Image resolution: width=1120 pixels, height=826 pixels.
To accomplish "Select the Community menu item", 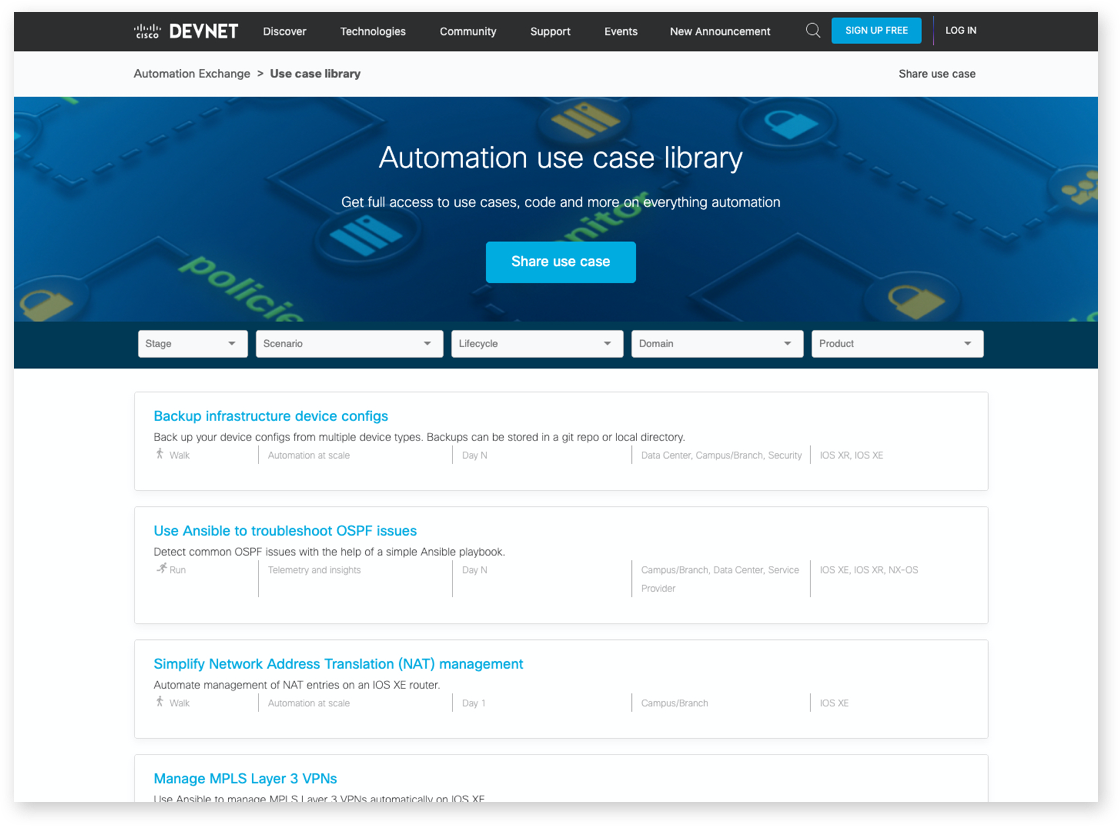I will point(467,31).
